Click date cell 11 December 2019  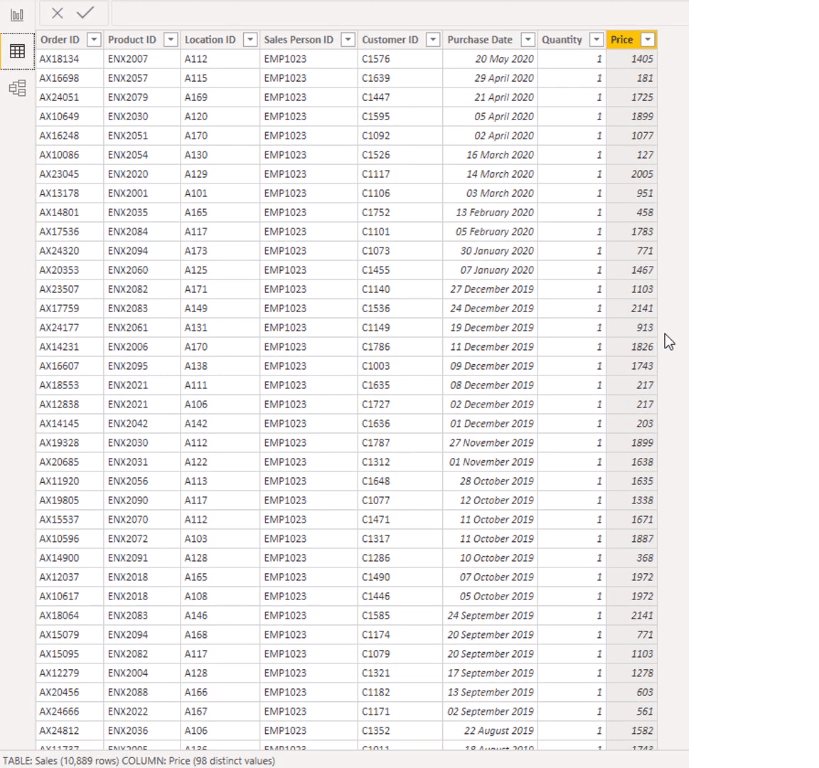[490, 347]
